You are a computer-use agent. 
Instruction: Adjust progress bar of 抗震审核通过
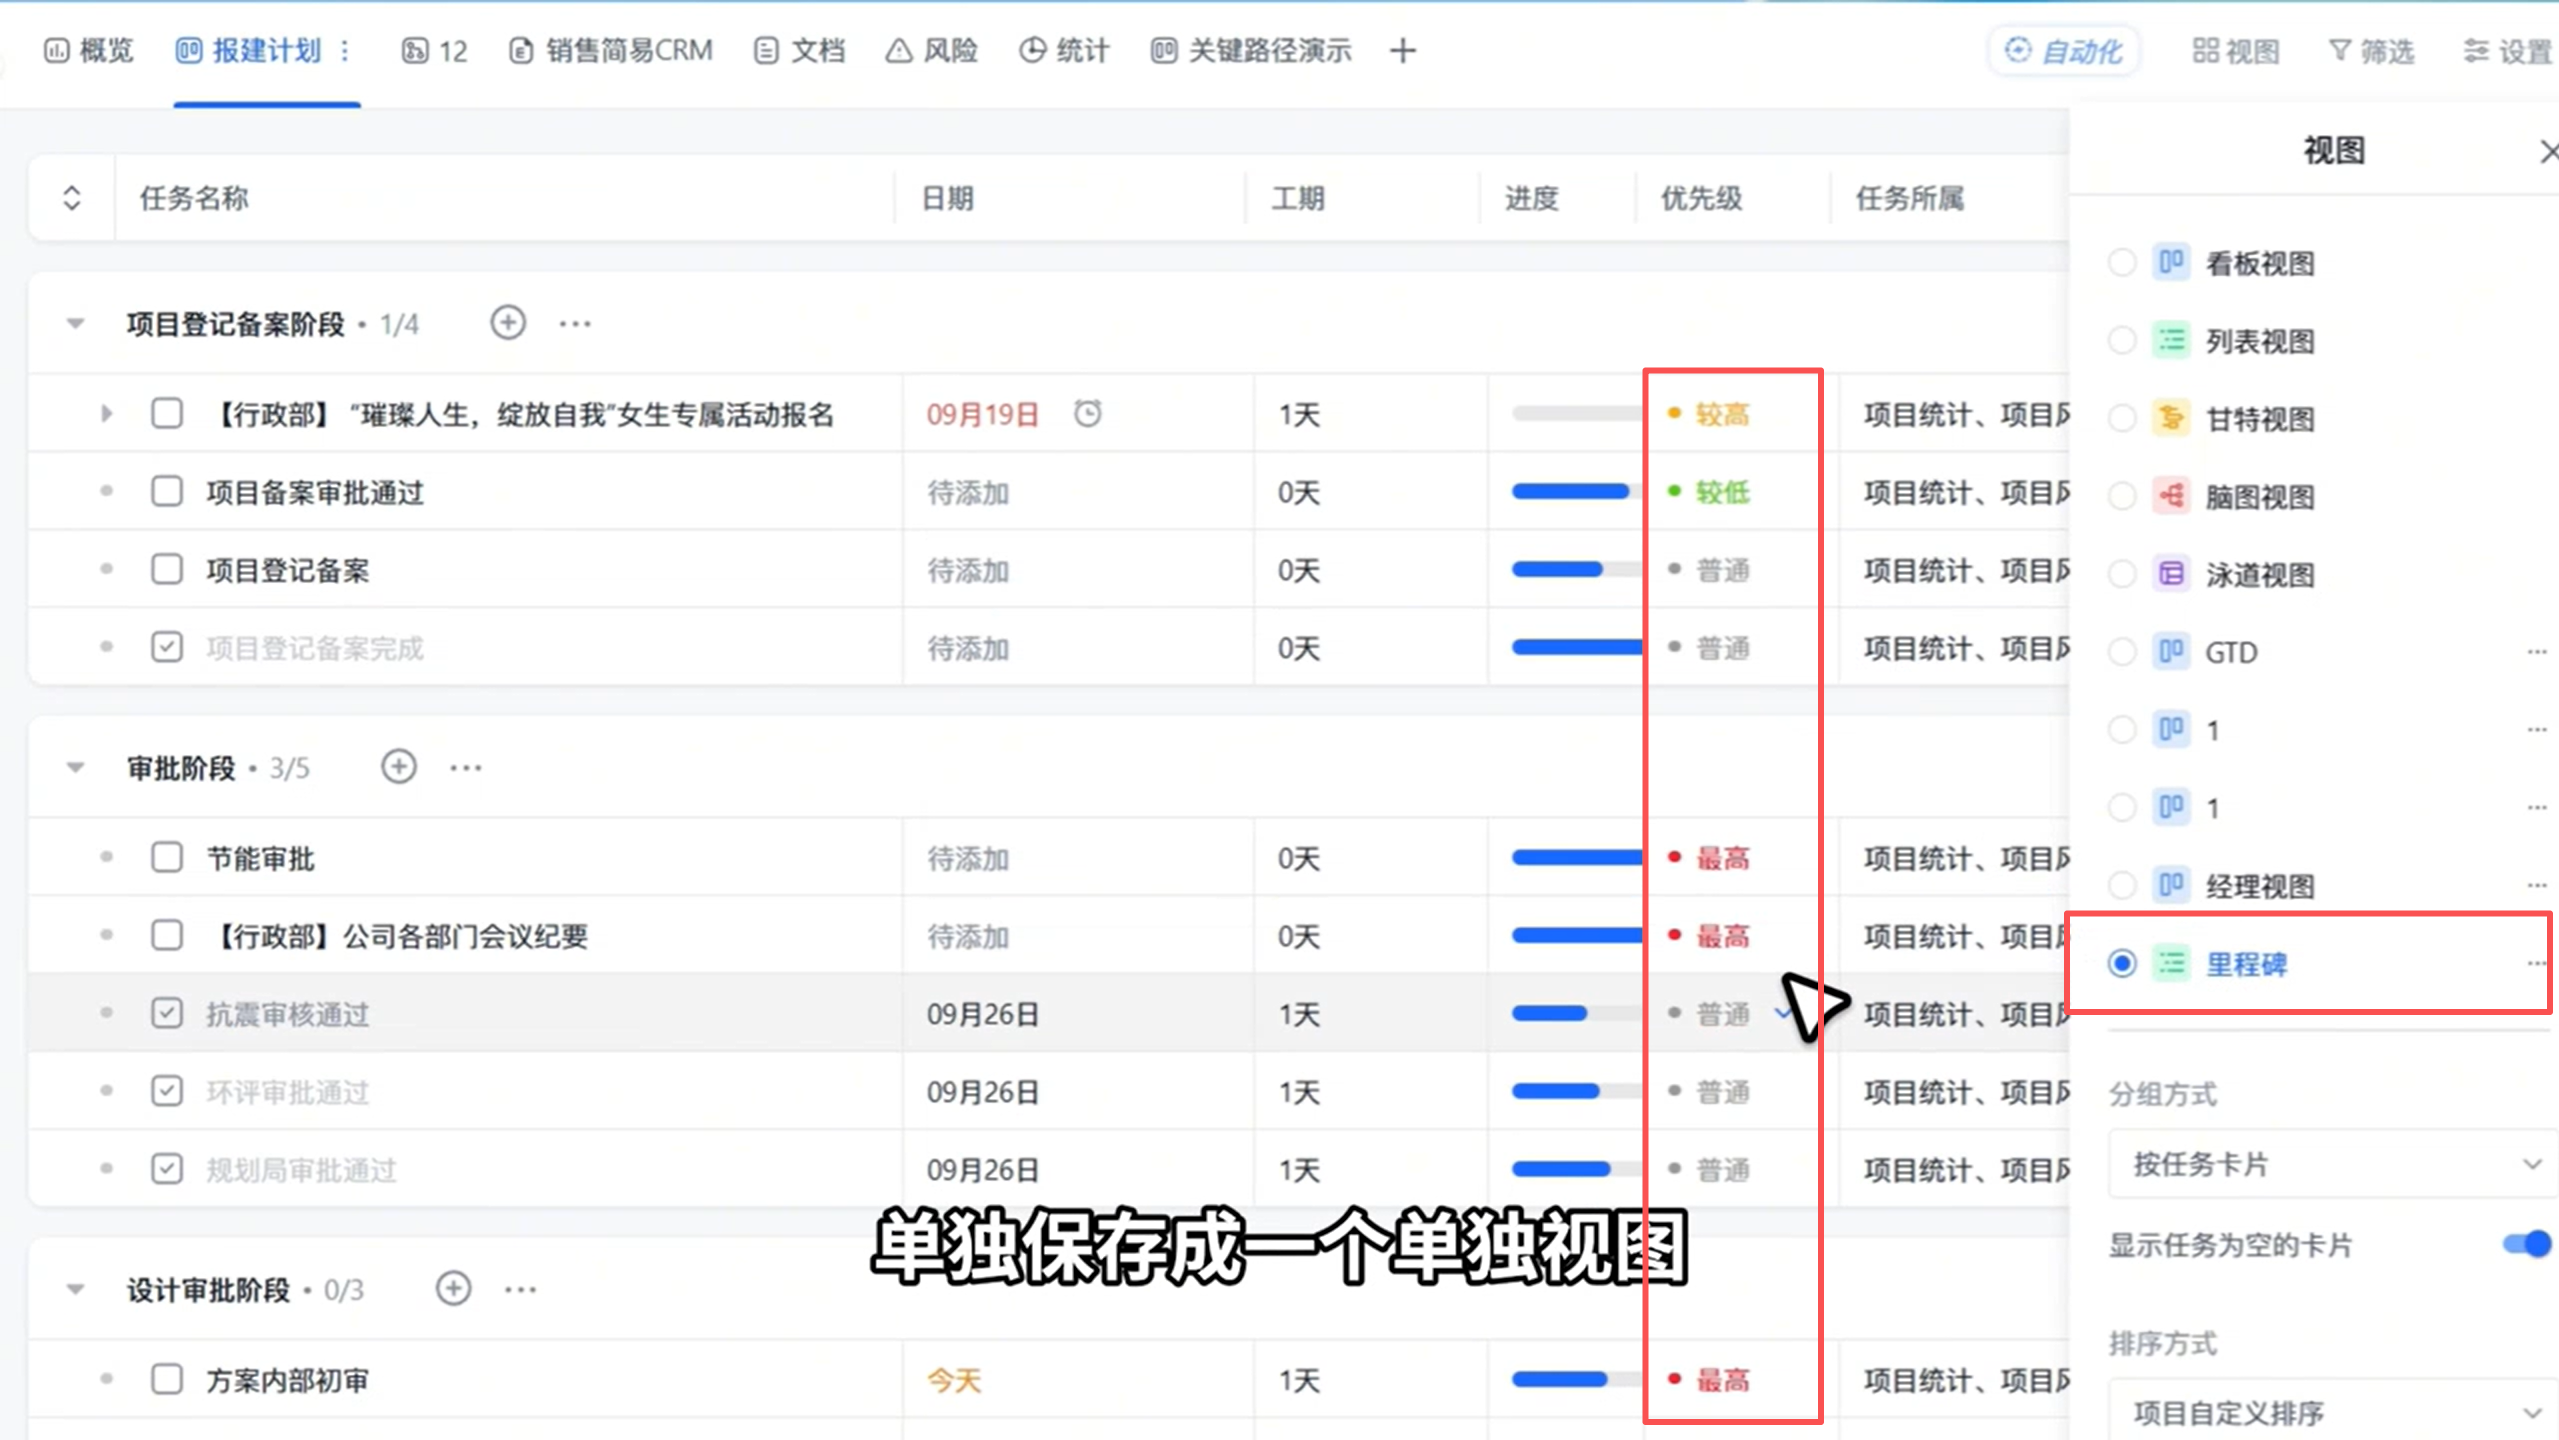[x=1577, y=1013]
